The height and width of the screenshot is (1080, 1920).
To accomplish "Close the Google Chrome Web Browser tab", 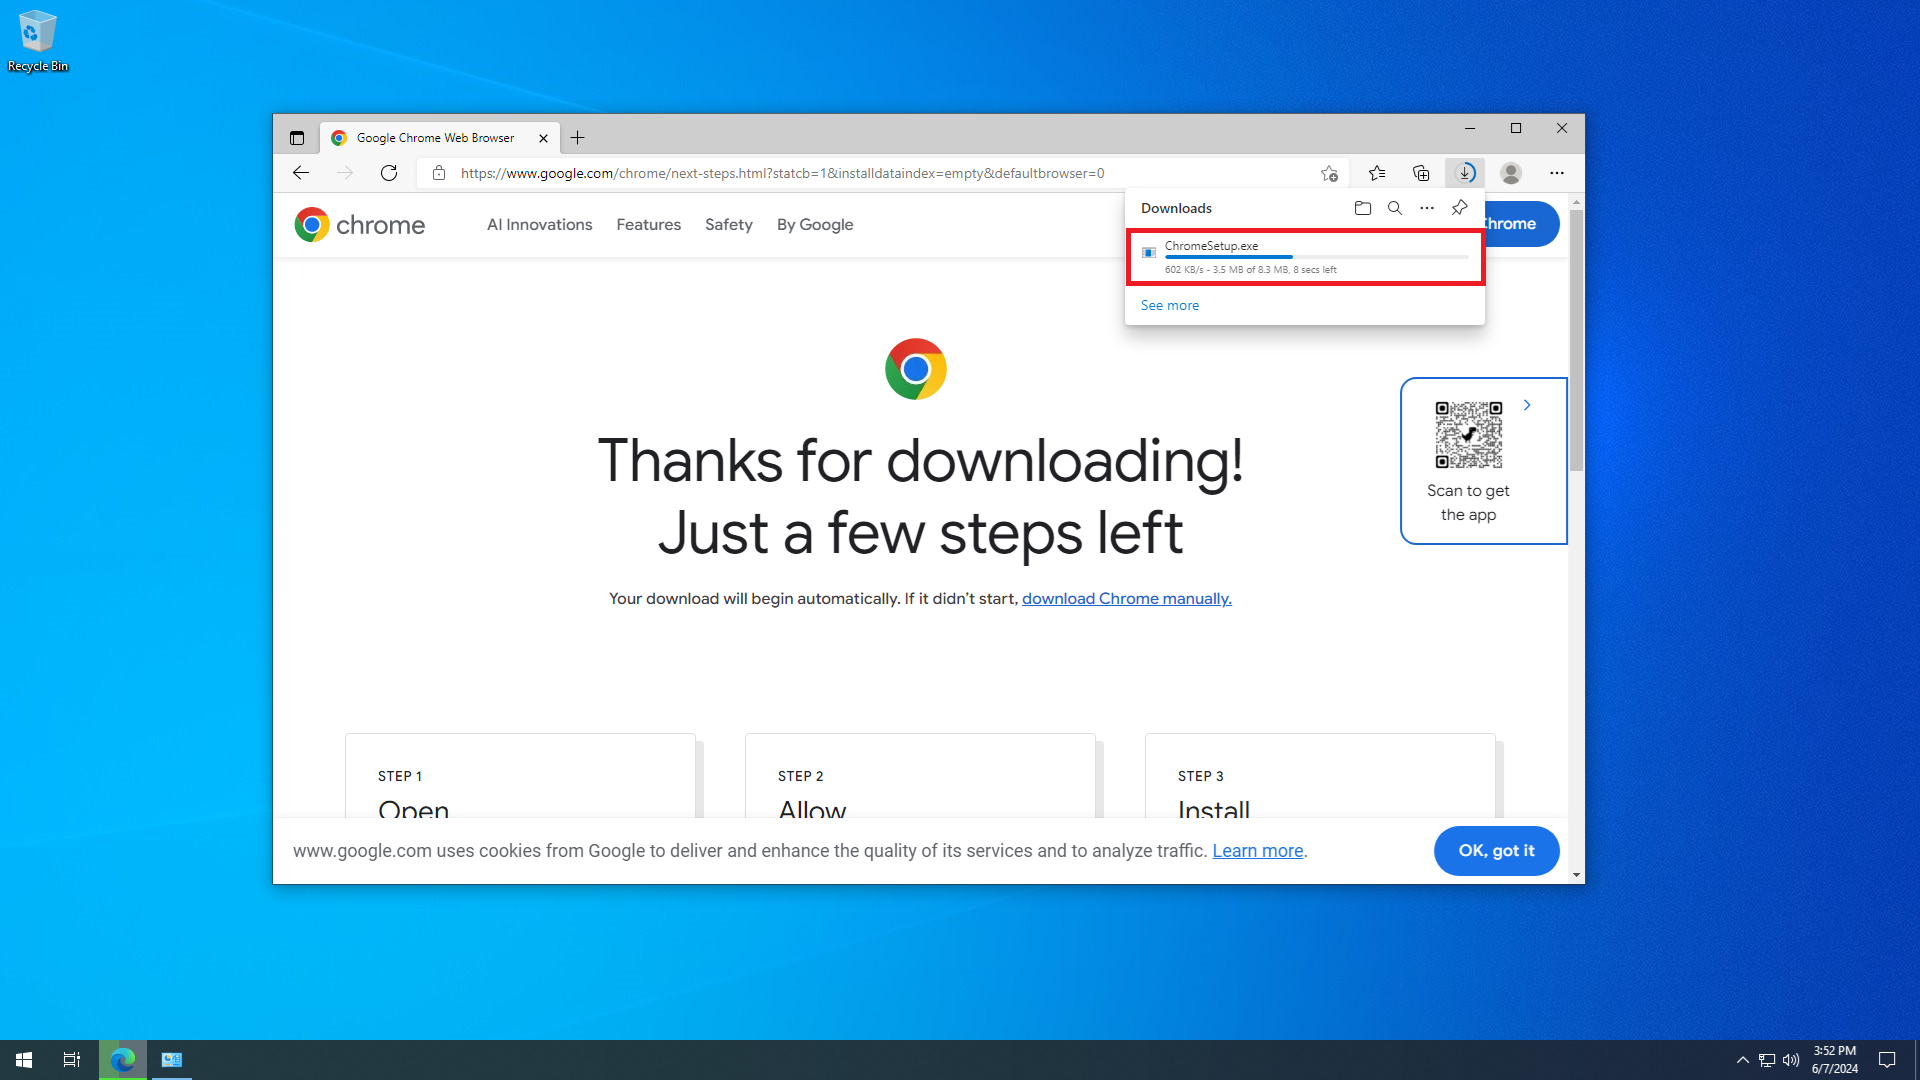I will 543,138.
